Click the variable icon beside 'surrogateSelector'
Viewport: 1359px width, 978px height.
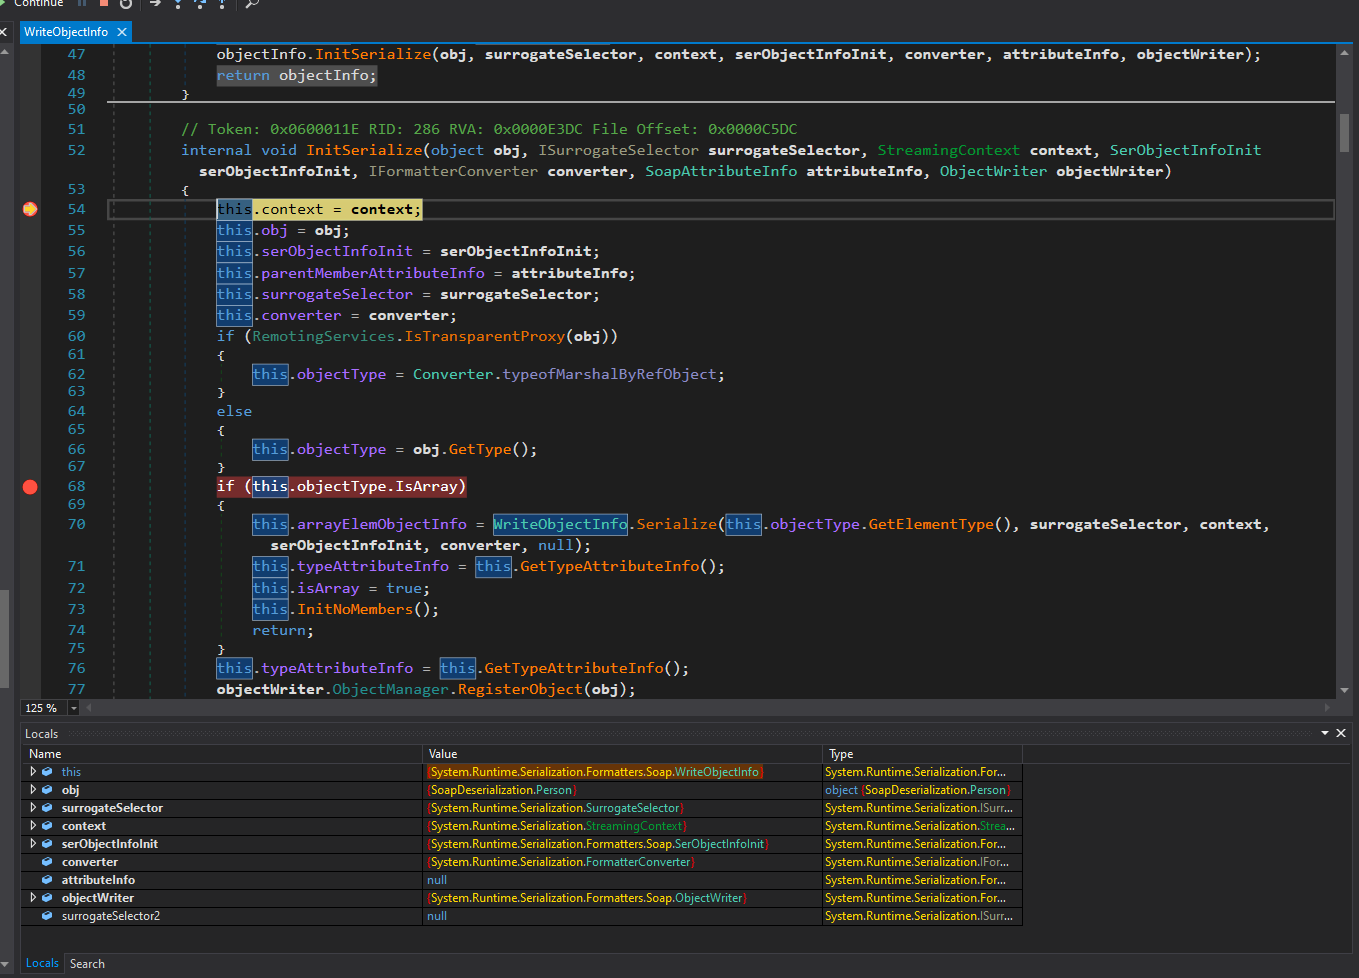point(47,808)
